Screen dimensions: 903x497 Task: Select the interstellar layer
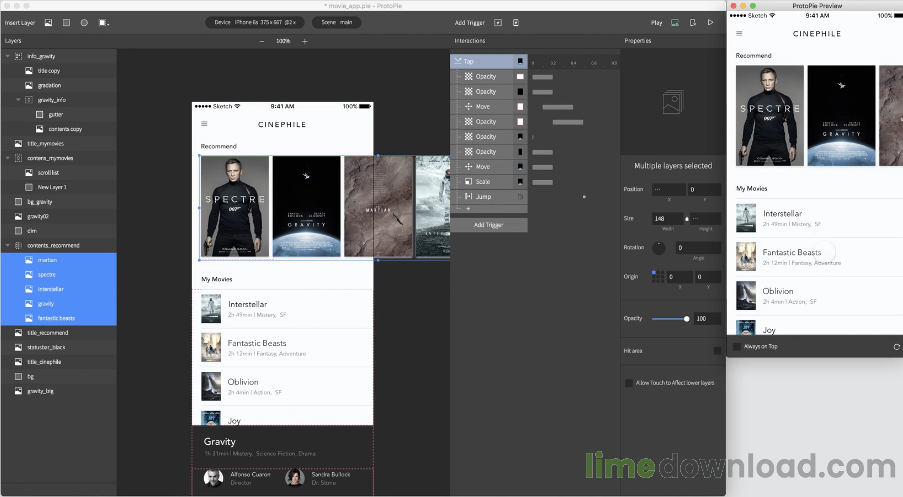coord(58,289)
